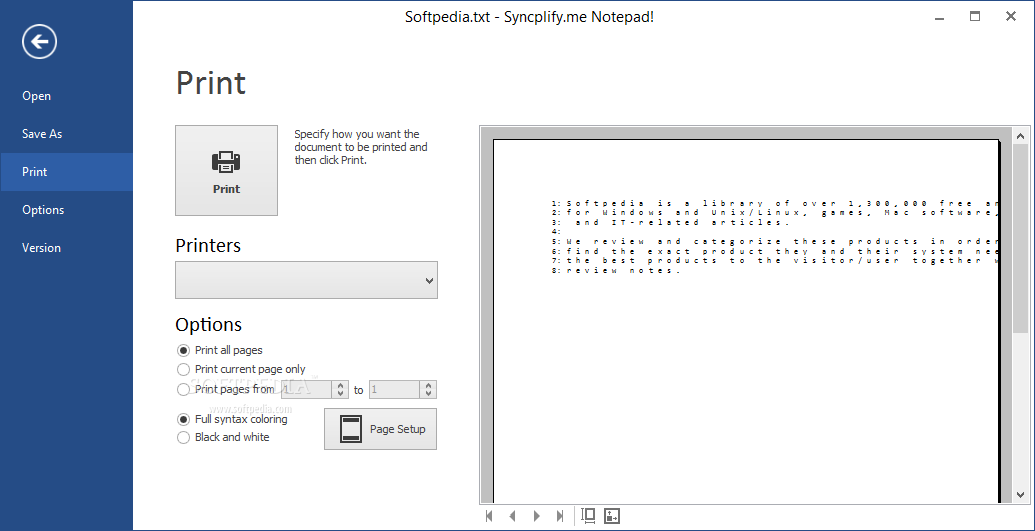The width and height of the screenshot is (1035, 531).
Task: Click the large Print button
Action: click(226, 170)
